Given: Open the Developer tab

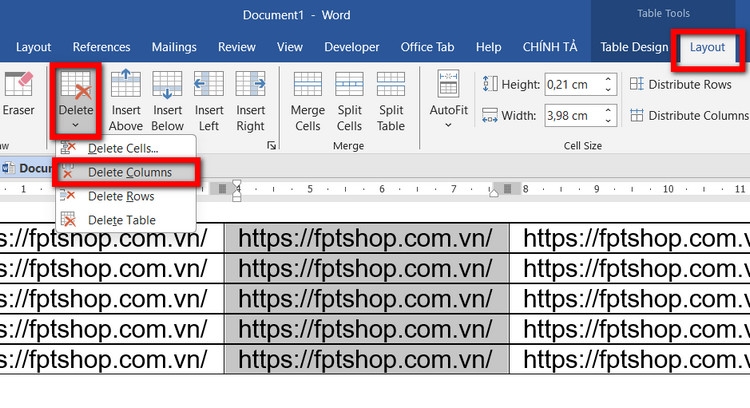Looking at the screenshot, I should (x=352, y=47).
